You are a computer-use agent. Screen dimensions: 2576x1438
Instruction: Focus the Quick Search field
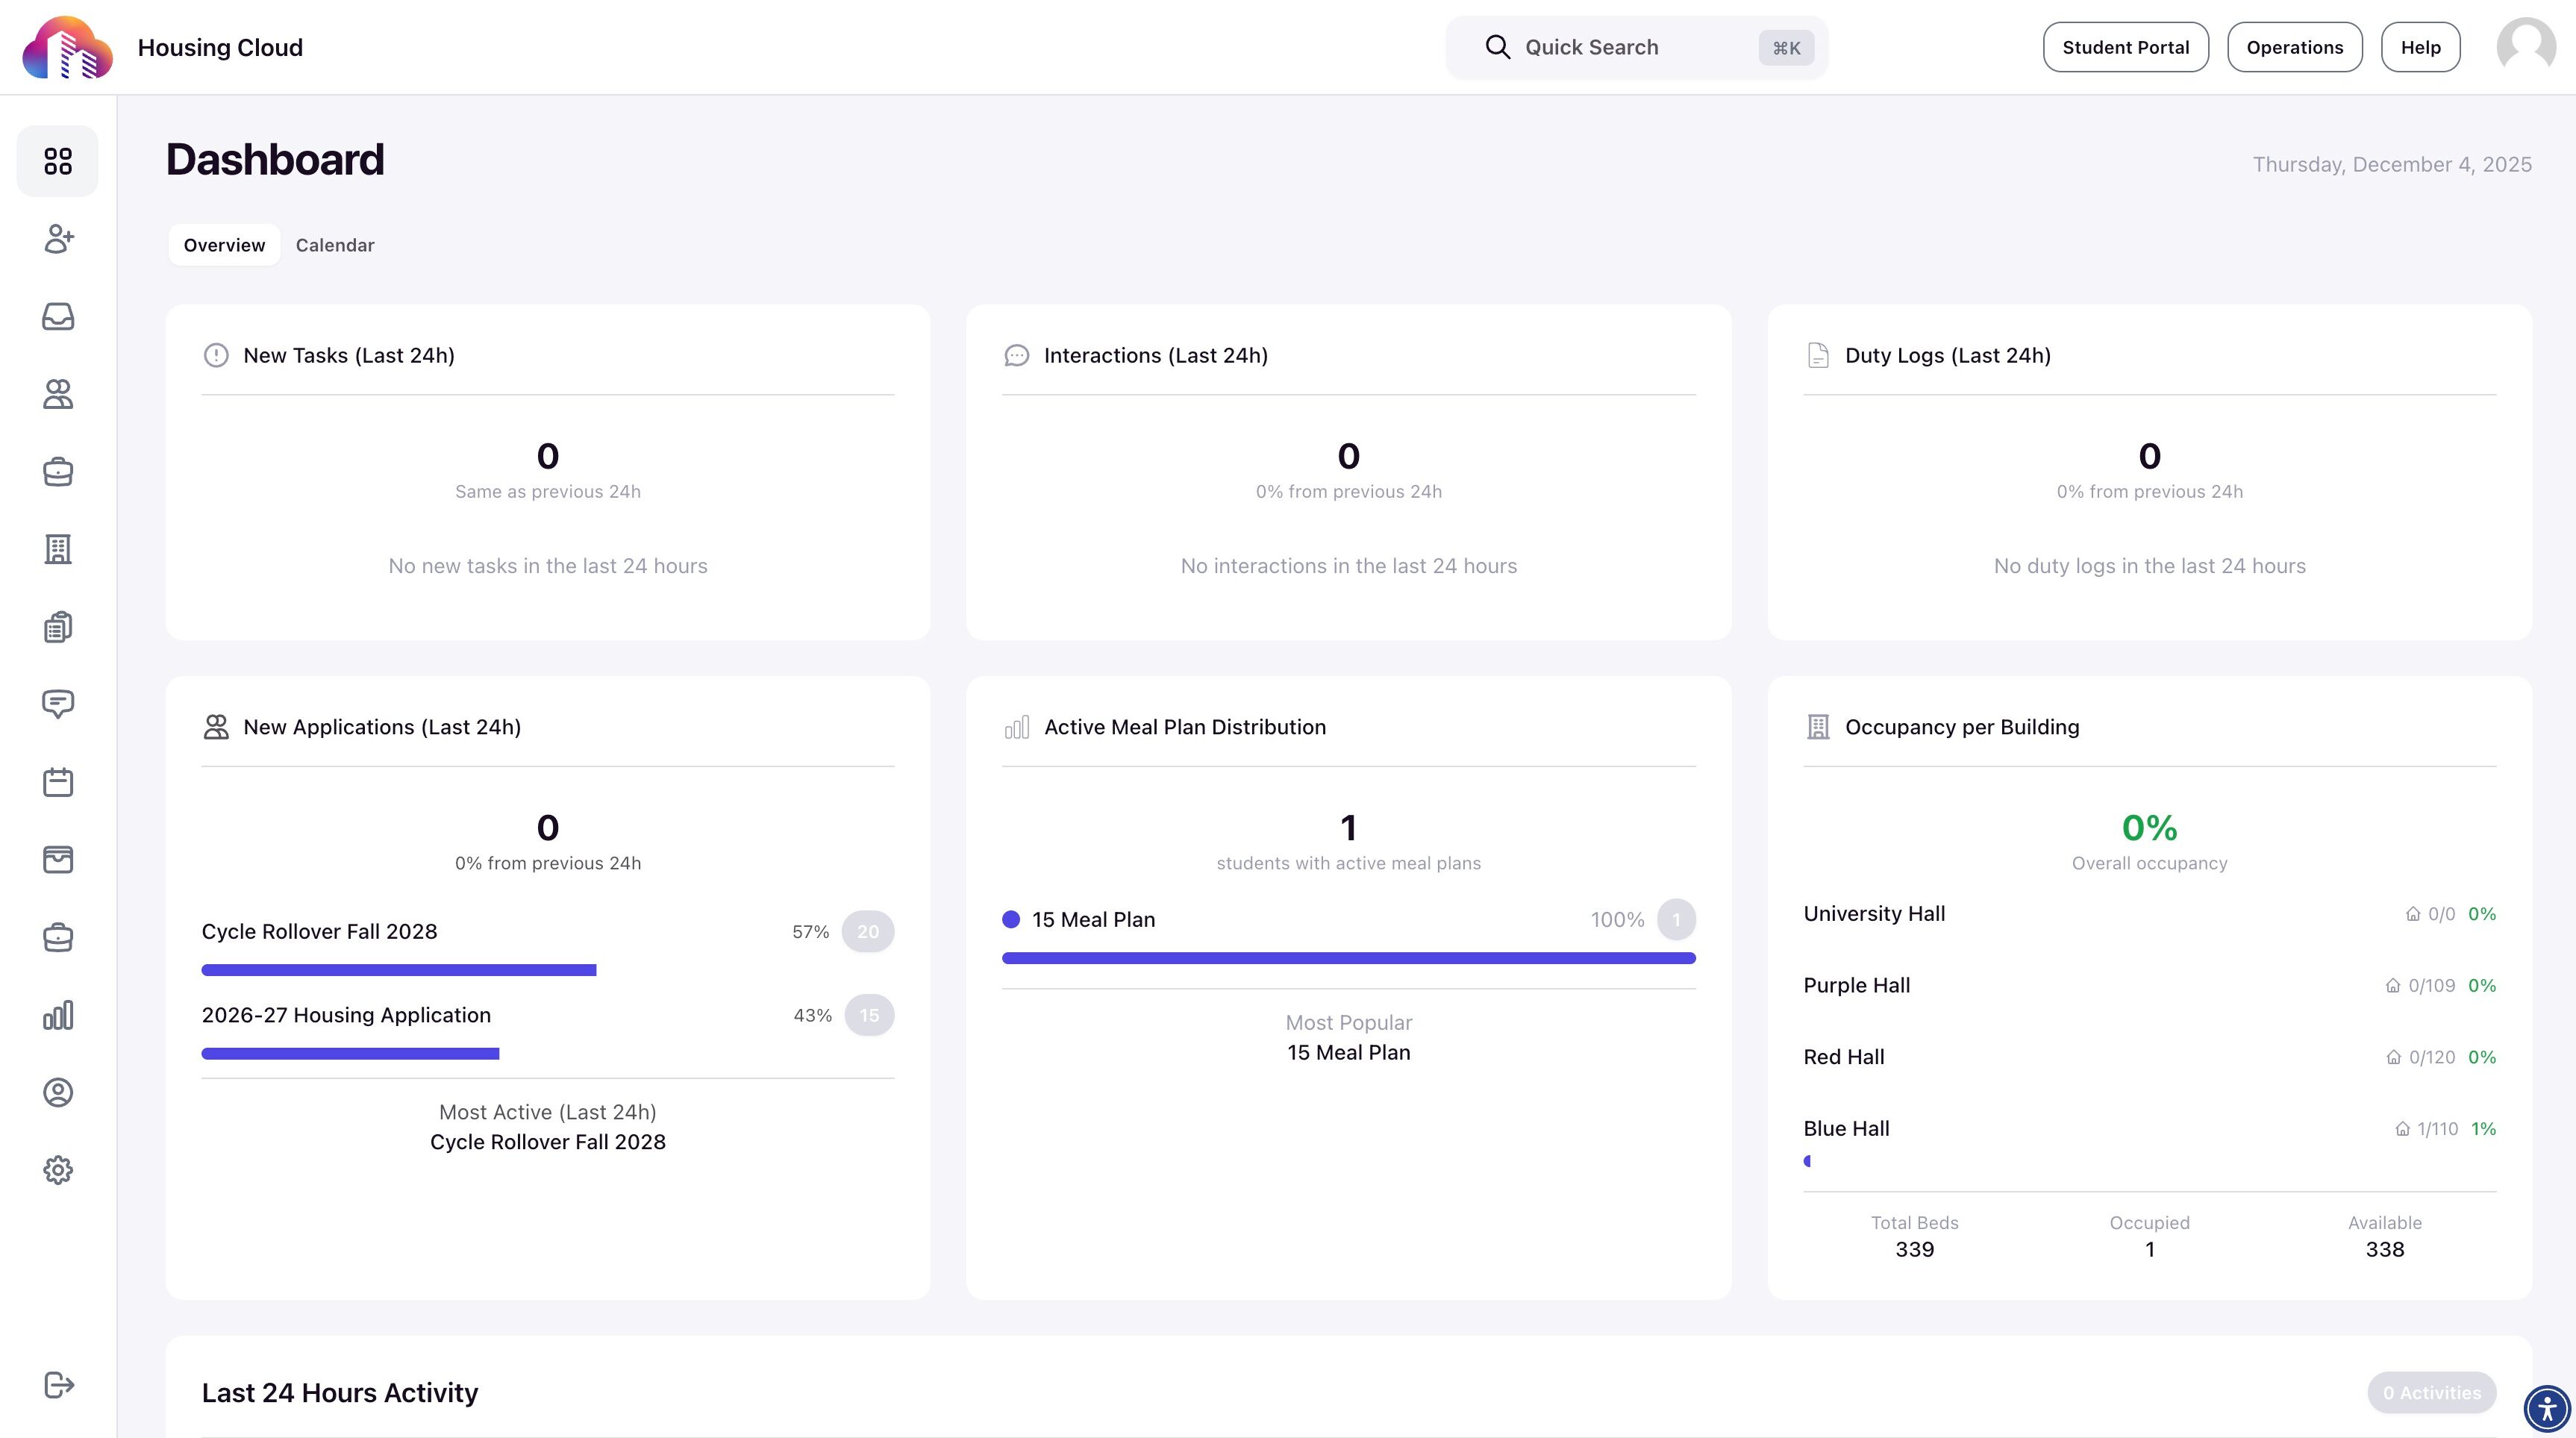1637,47
